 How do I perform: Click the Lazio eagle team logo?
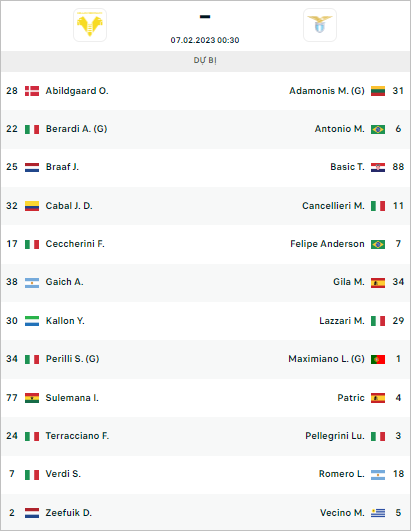pyautogui.click(x=320, y=25)
